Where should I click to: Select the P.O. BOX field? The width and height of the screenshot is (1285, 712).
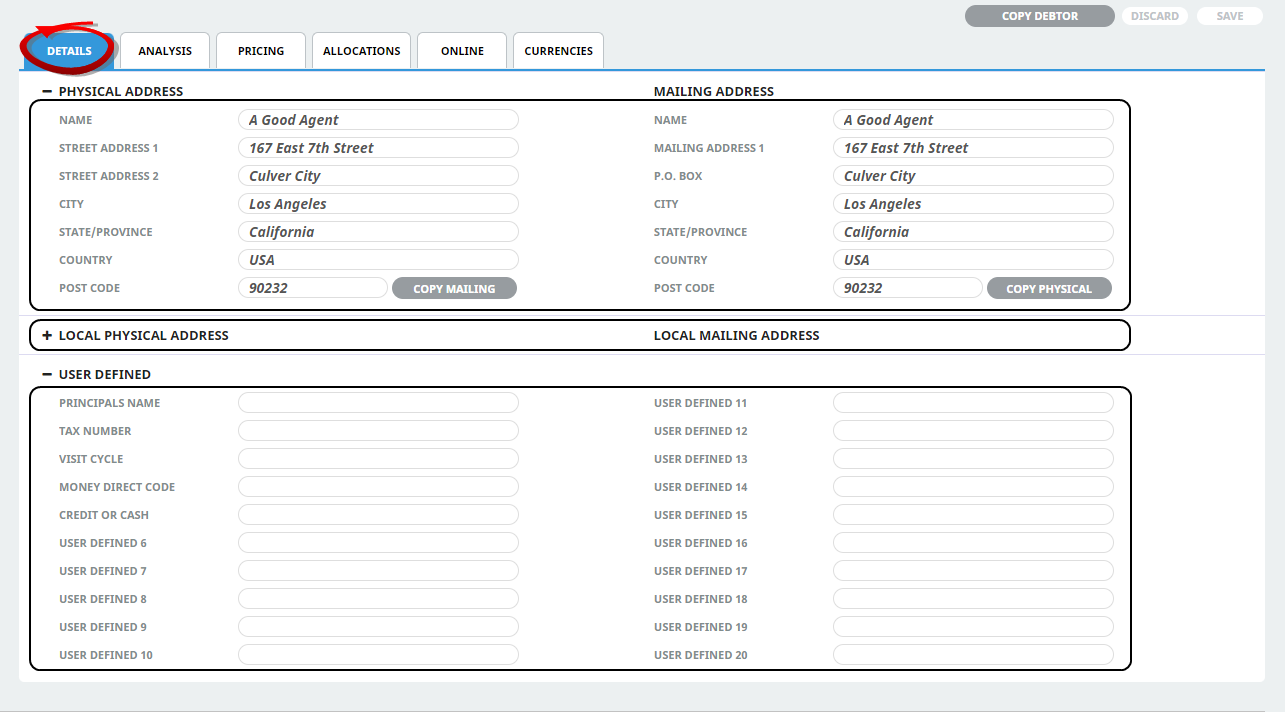coord(973,175)
